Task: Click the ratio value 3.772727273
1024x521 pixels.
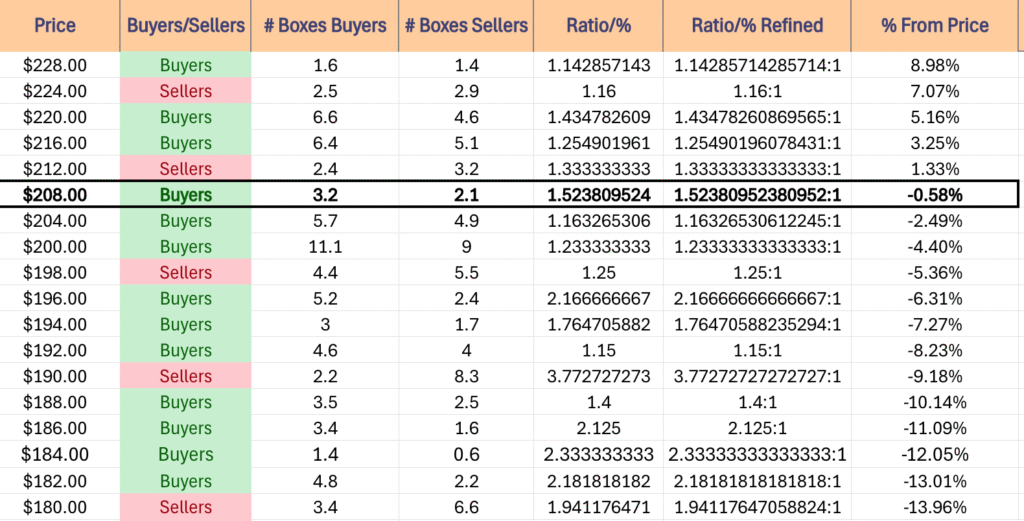Action: coord(599,376)
